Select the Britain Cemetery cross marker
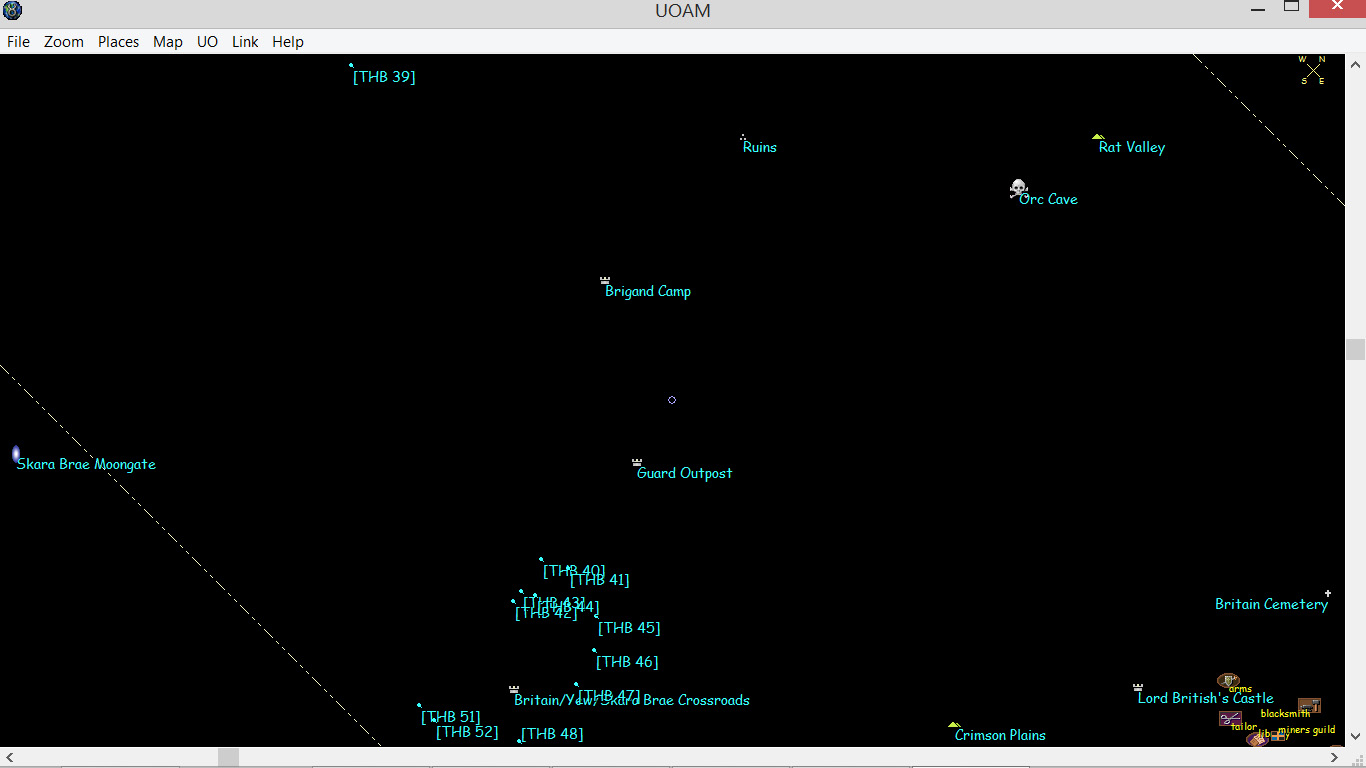Image resolution: width=1366 pixels, height=768 pixels. coord(1328,593)
